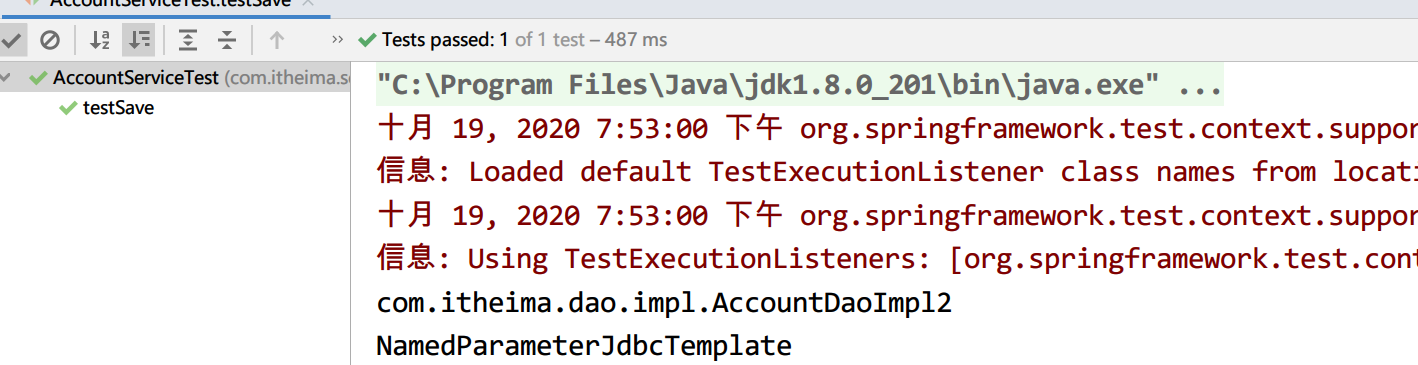Close the AccountServiceTest.testSave run tab
The width and height of the screenshot is (1418, 365).
[x=308, y=3]
